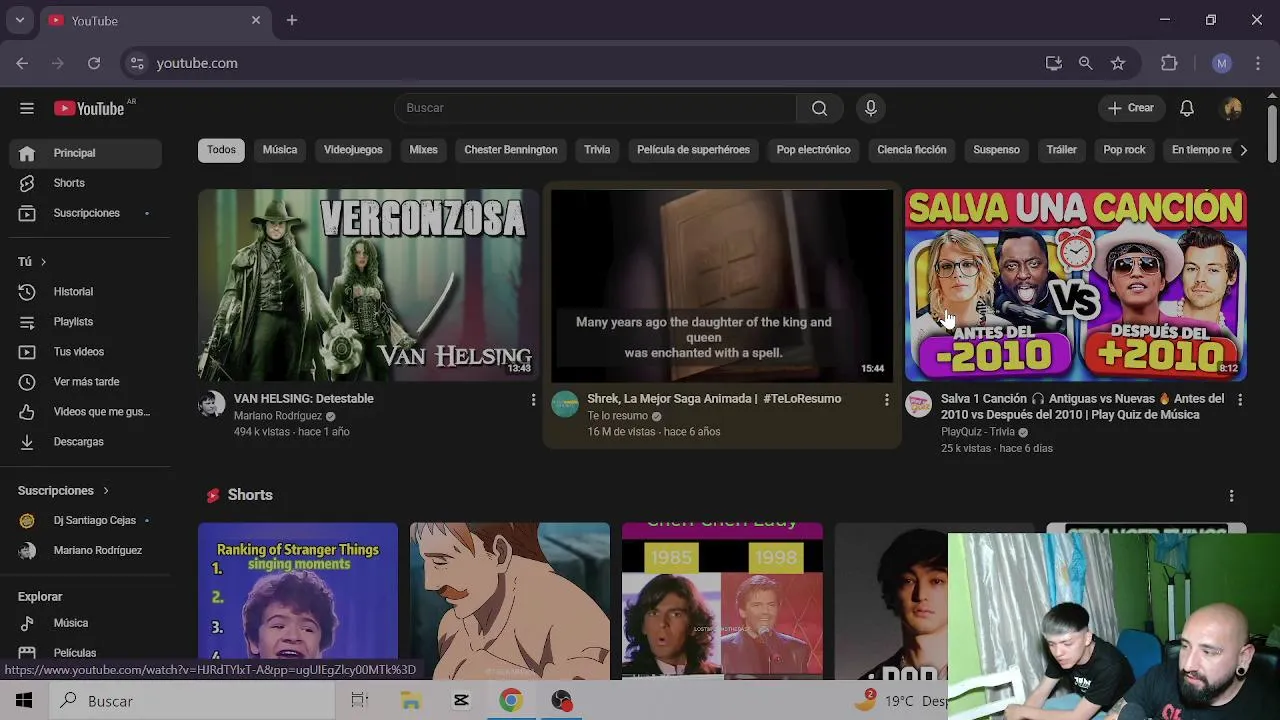
Task: Open Chrome extensions puzzle icon
Action: [1169, 63]
